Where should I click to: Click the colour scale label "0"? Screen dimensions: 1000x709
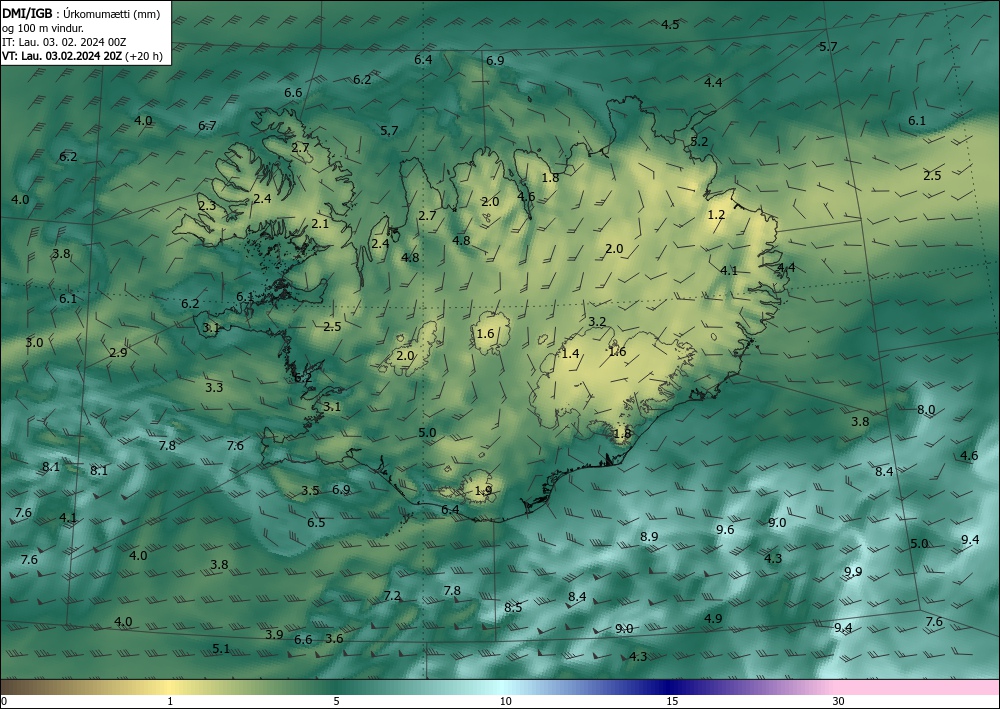[x=4, y=701]
